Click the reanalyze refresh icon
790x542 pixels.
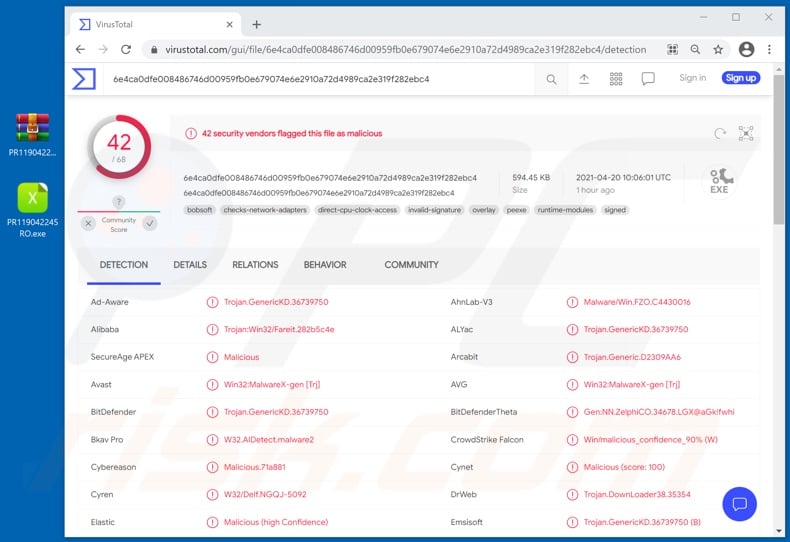tap(720, 133)
